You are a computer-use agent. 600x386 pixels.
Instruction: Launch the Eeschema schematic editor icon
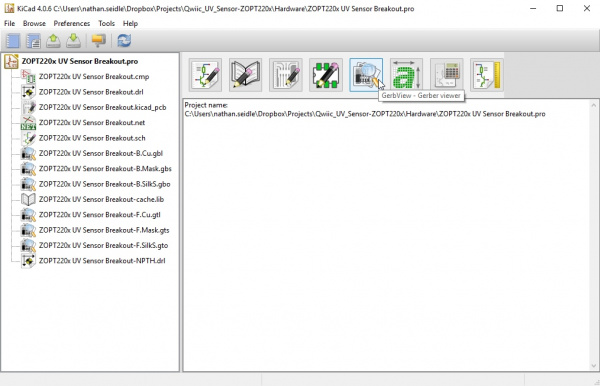(x=205, y=75)
